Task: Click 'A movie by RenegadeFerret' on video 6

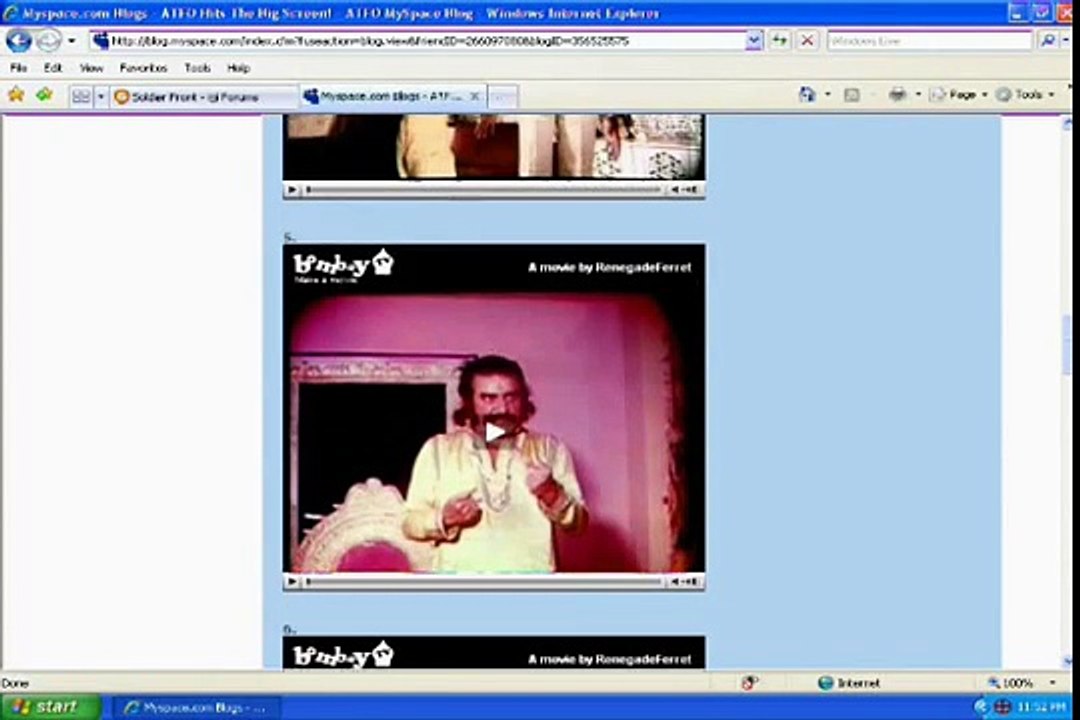Action: coord(610,659)
